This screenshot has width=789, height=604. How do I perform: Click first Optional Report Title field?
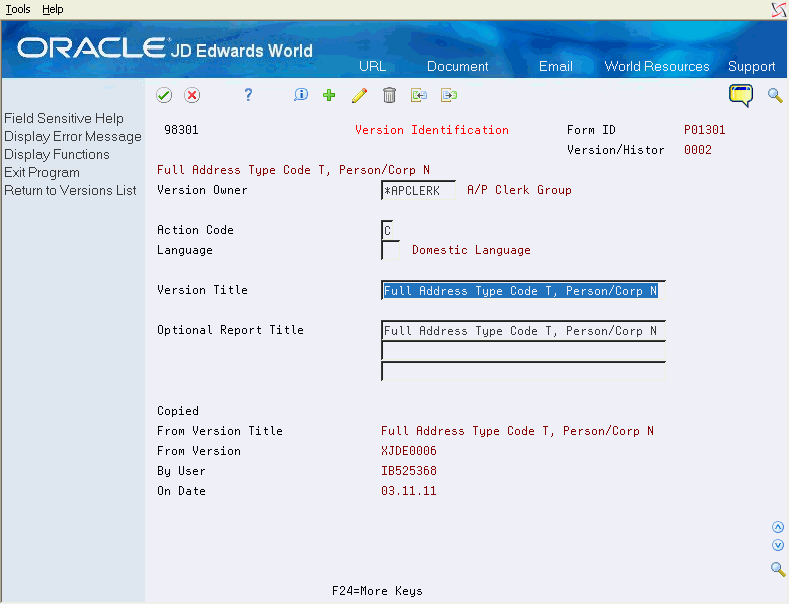pos(523,331)
